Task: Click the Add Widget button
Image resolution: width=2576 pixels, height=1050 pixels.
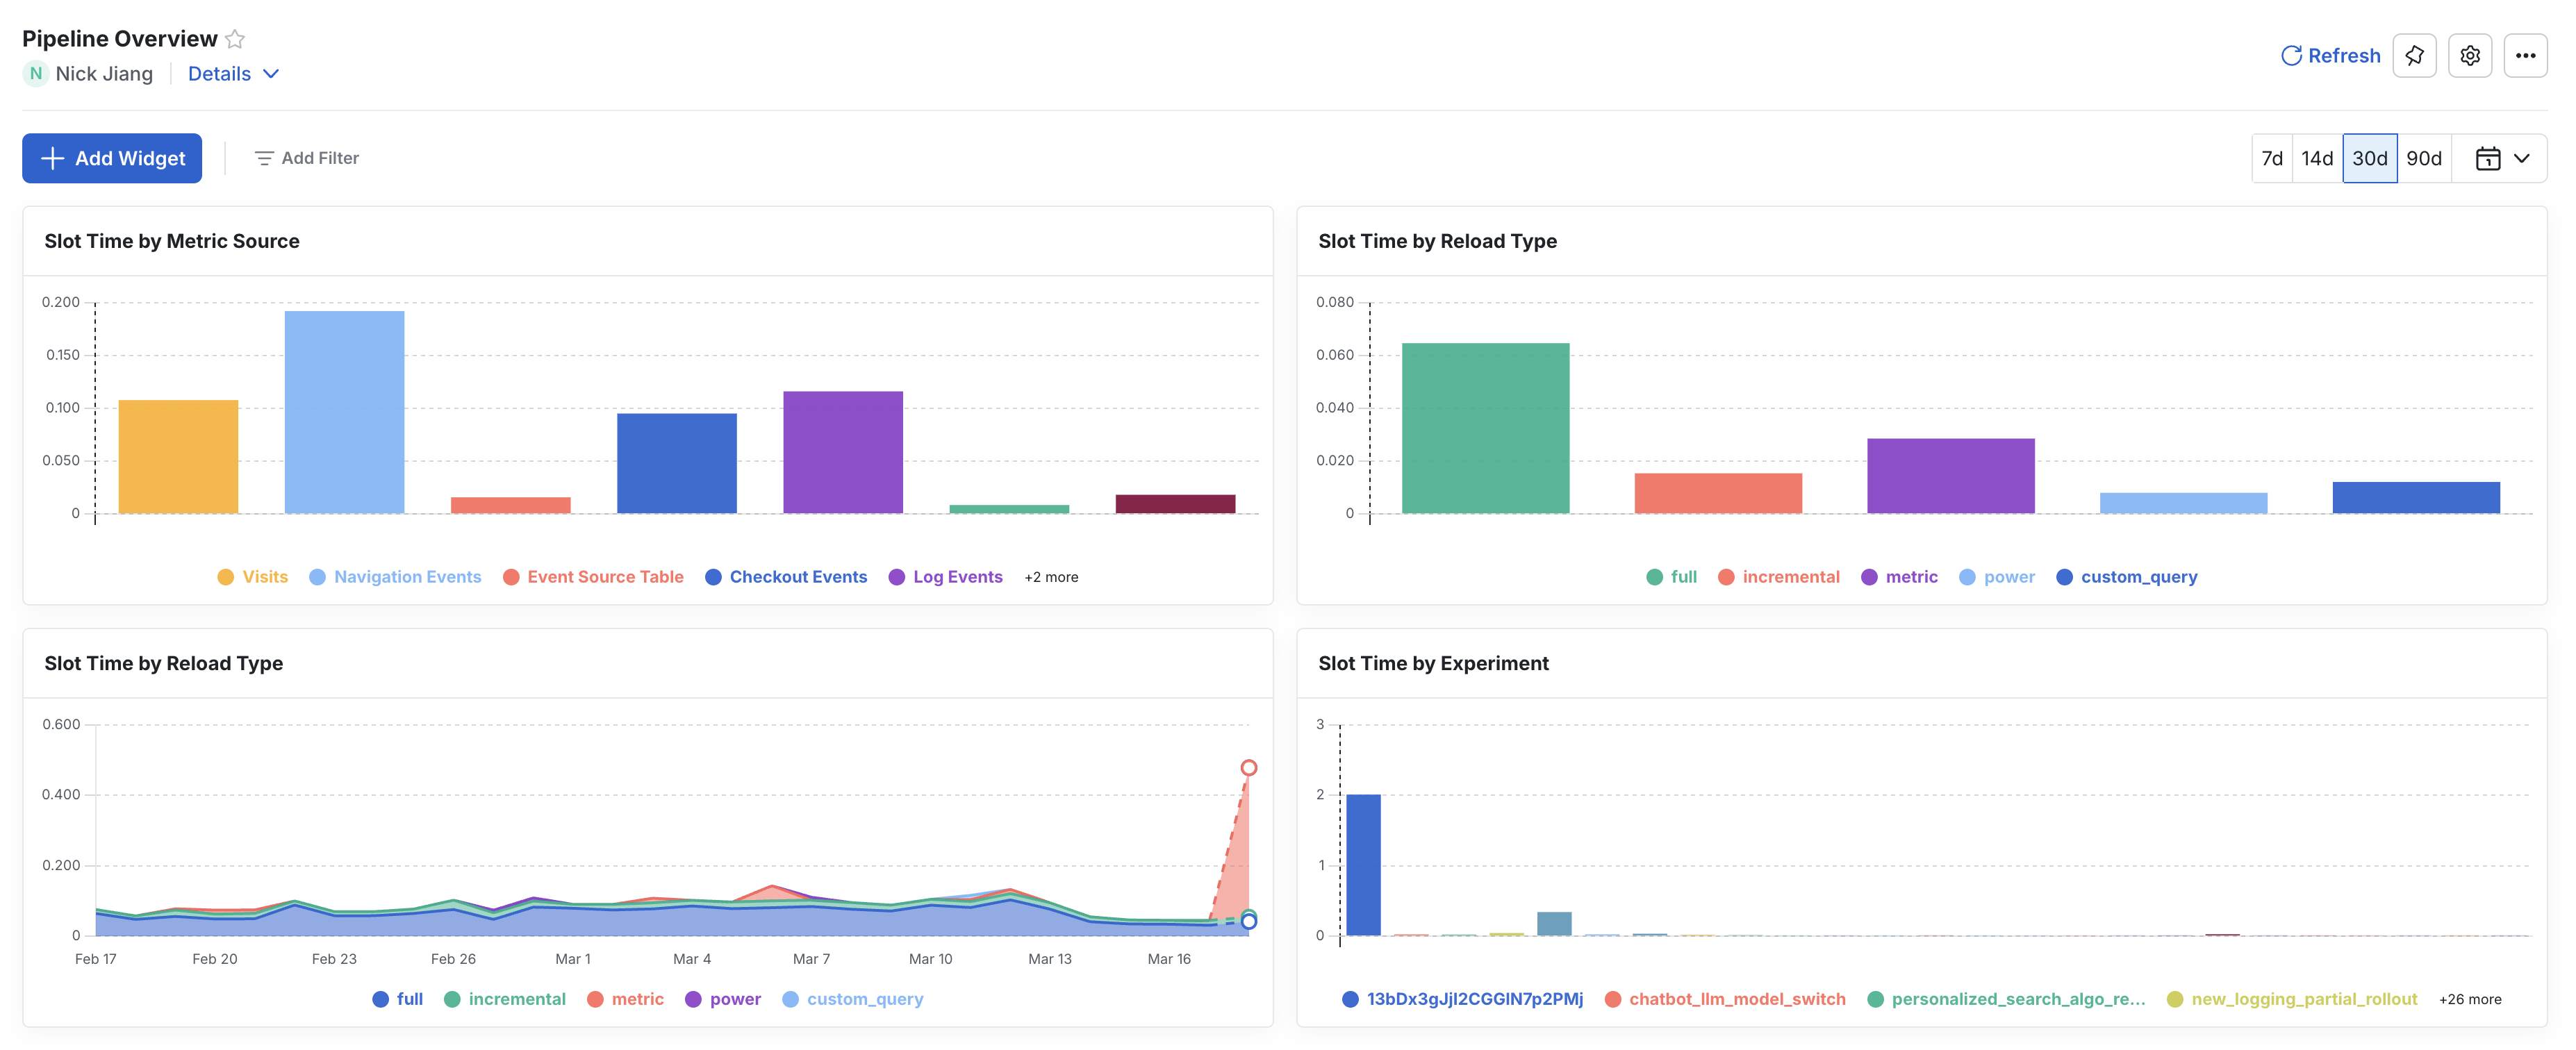Action: (x=112, y=159)
